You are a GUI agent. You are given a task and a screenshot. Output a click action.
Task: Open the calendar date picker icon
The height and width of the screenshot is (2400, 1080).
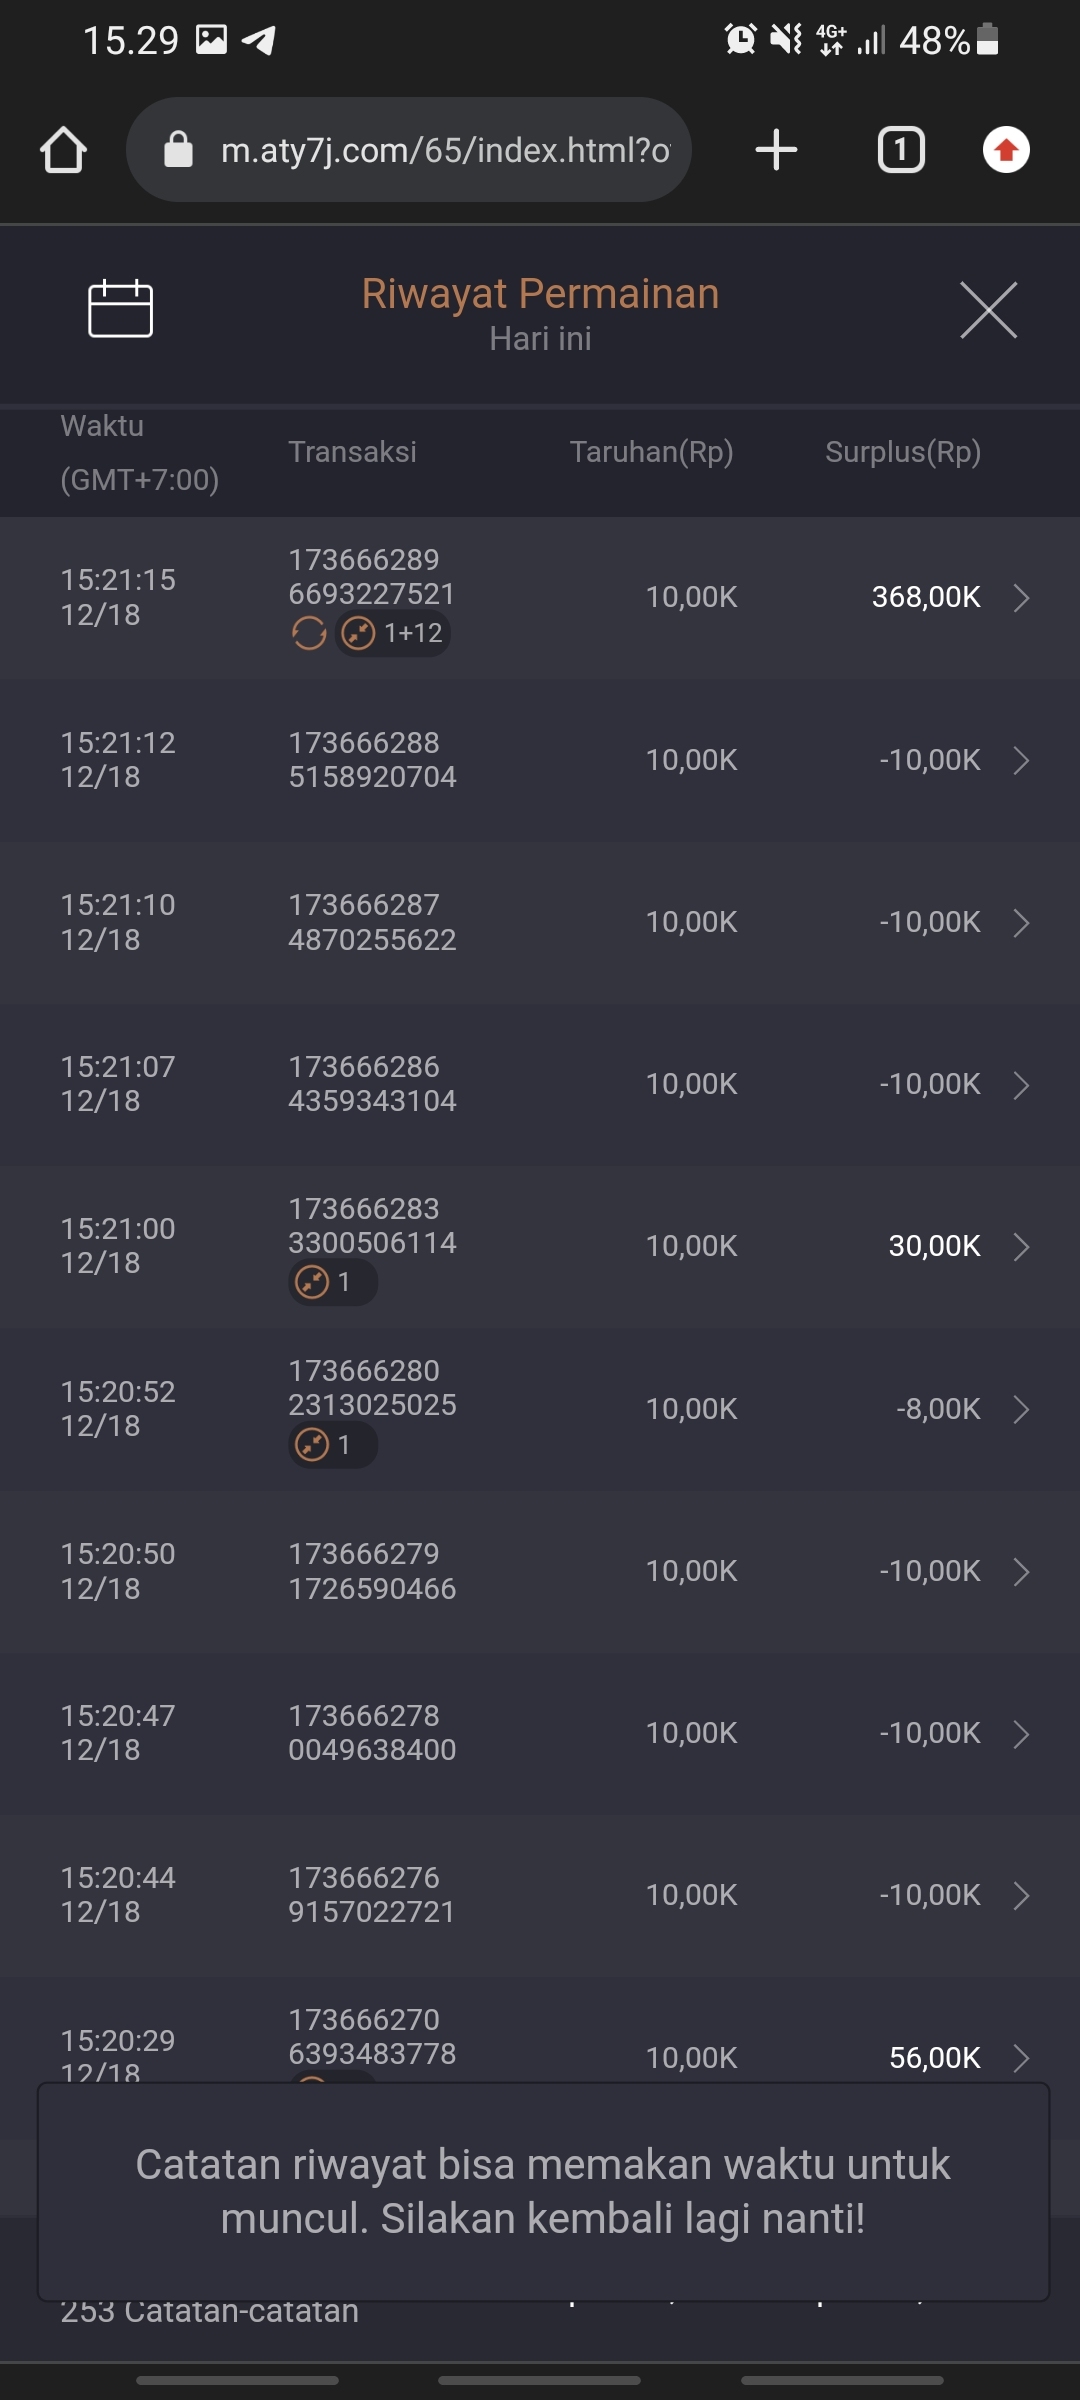(x=120, y=309)
